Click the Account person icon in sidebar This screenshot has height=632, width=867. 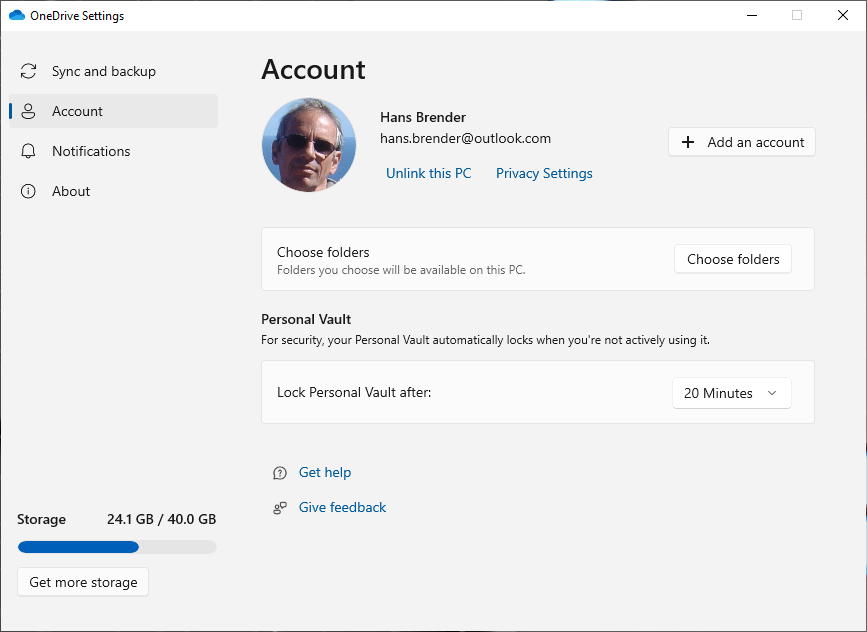coord(29,112)
